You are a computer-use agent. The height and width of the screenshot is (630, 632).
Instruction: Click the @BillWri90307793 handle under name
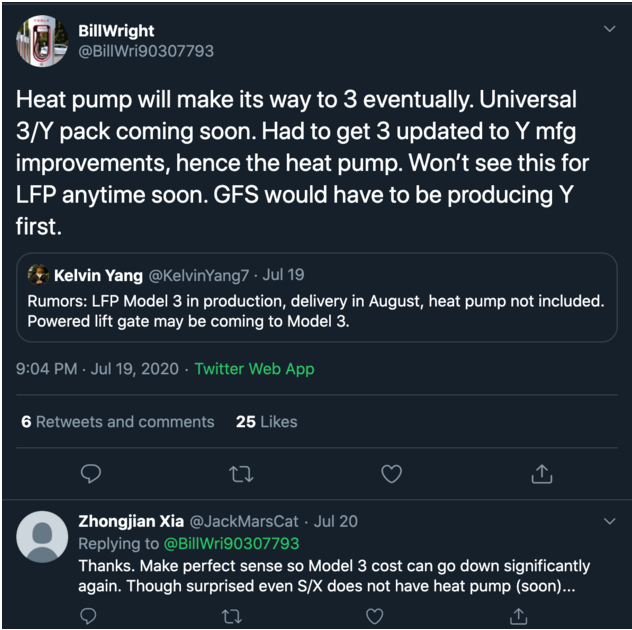pyautogui.click(x=145, y=50)
